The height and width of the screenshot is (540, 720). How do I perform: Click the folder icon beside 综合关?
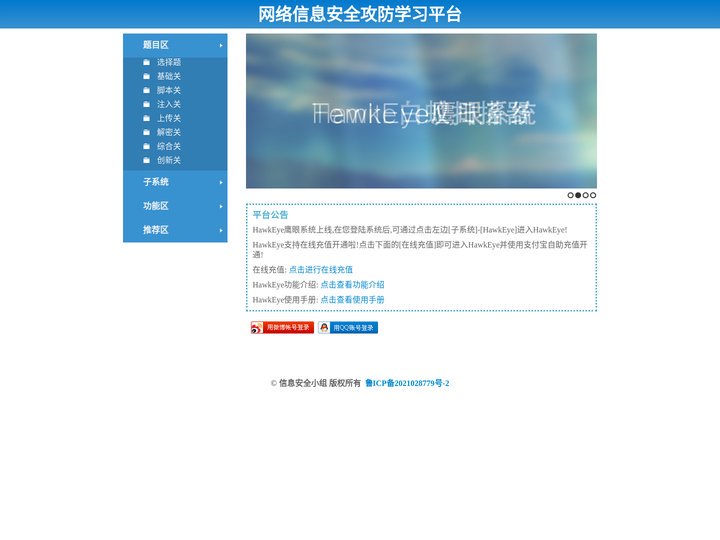pos(146,146)
